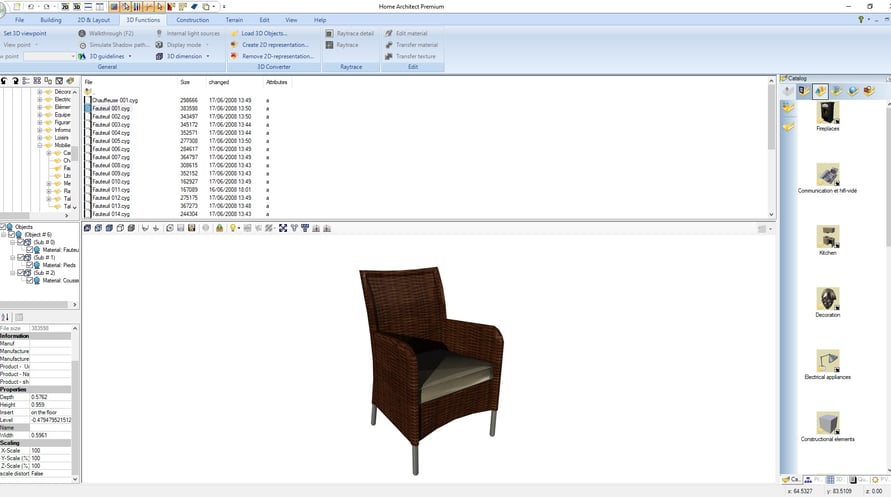This screenshot has height=497, width=891.
Task: Click the file list vertical scrollbar
Action: coord(771,148)
